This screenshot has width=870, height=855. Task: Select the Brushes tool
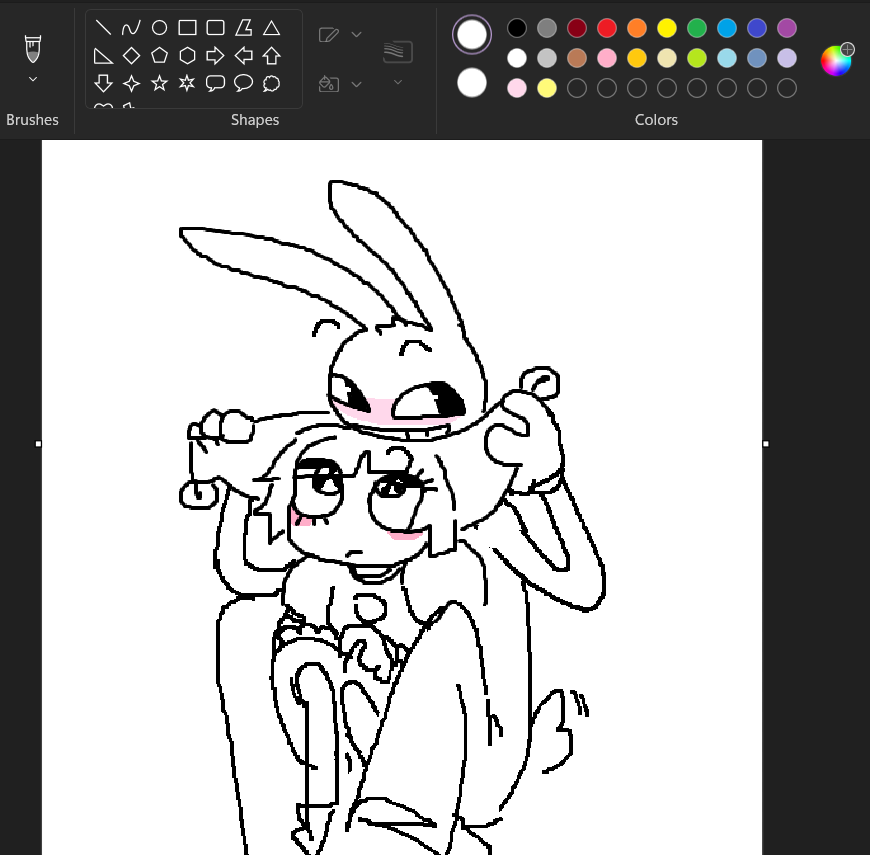[x=33, y=48]
